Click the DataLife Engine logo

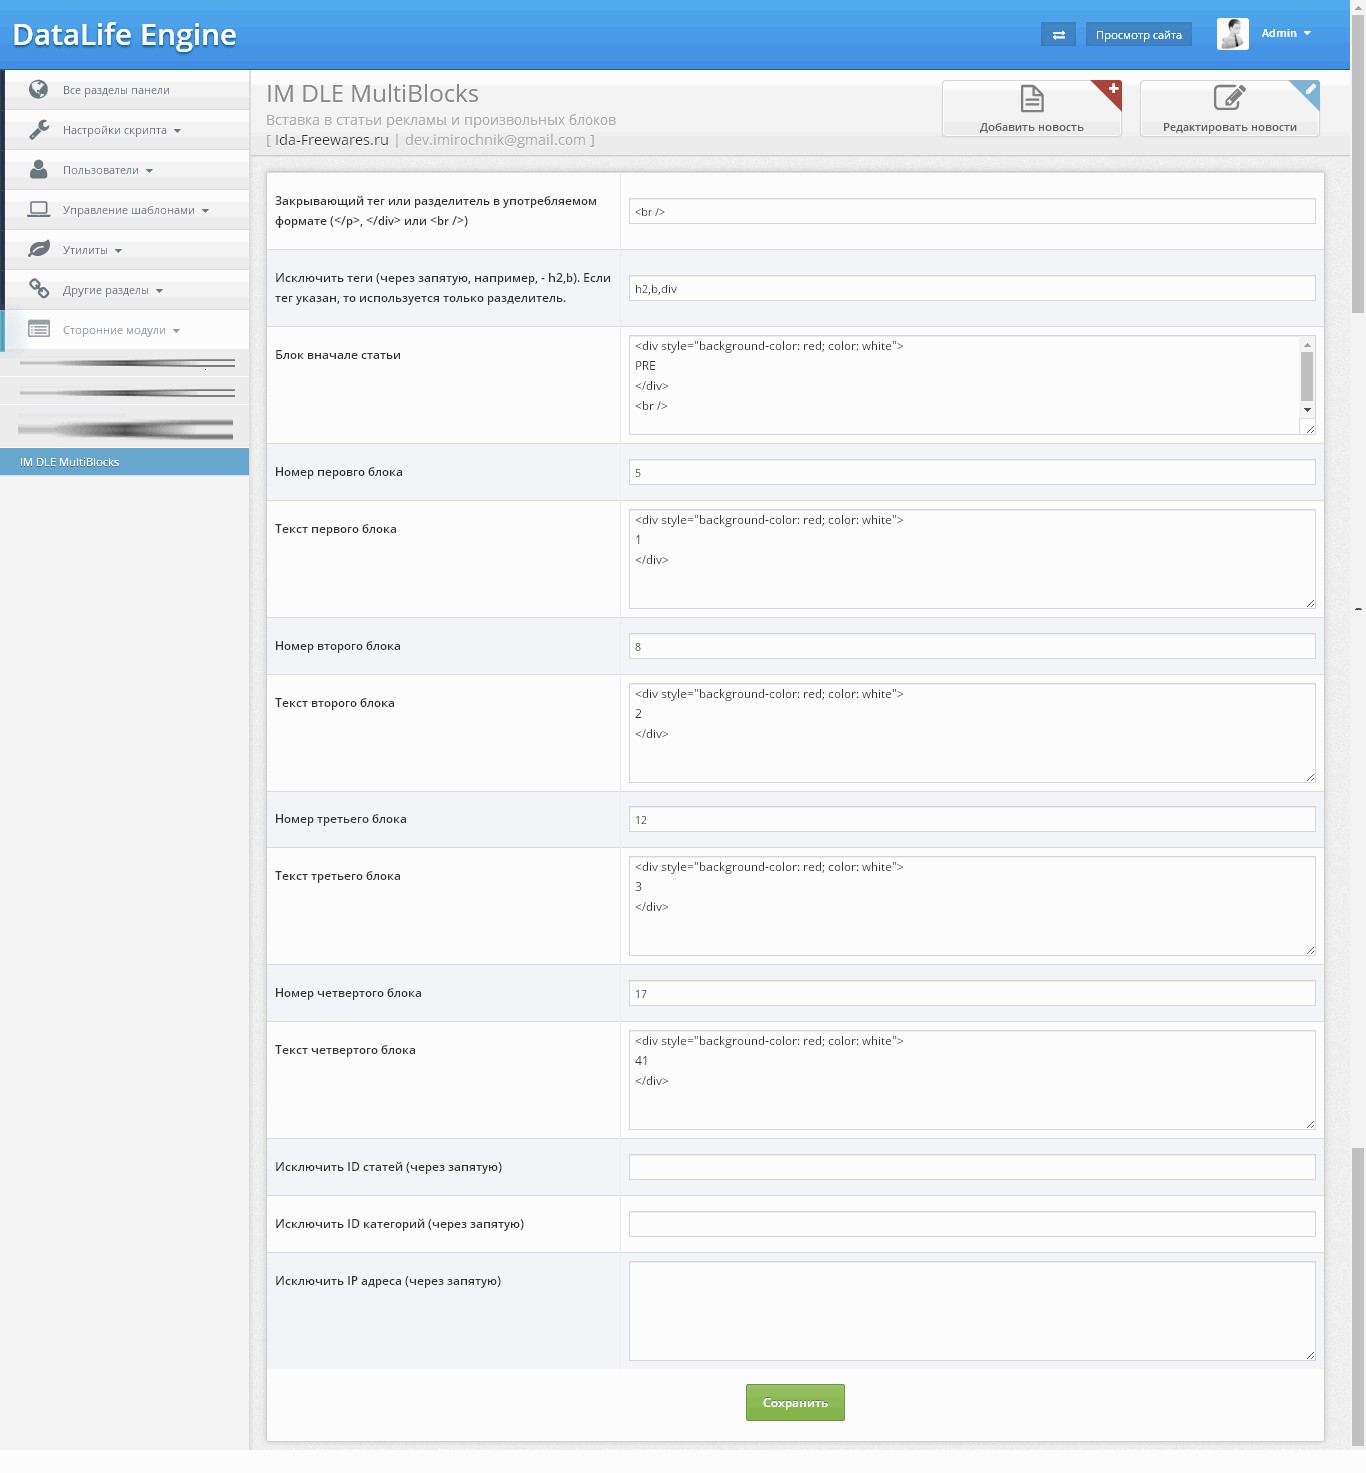coord(125,35)
